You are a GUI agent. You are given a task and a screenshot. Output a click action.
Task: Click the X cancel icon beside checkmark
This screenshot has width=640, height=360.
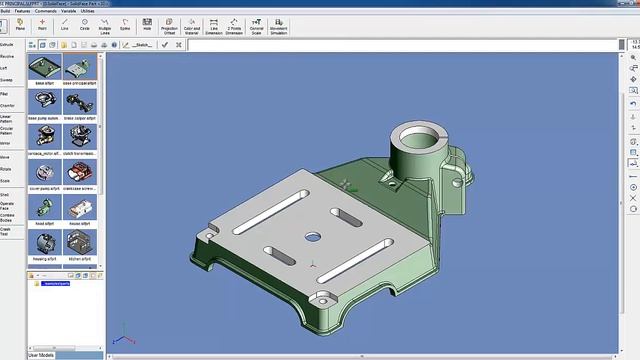pyautogui.click(x=178, y=45)
